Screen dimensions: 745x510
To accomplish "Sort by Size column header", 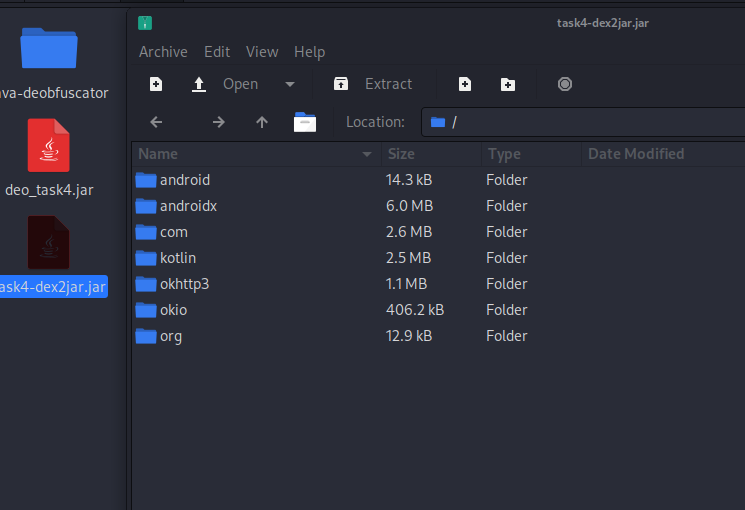I will coord(431,154).
